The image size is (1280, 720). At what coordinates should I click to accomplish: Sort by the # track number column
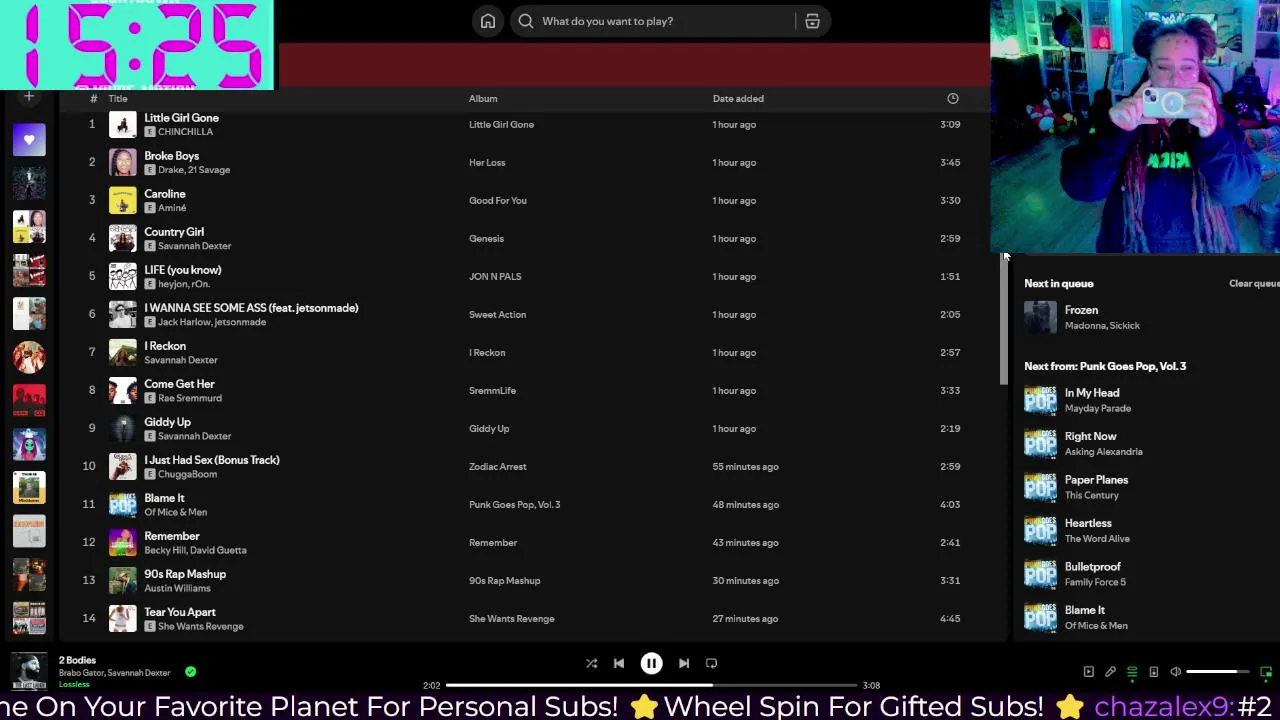point(93,98)
